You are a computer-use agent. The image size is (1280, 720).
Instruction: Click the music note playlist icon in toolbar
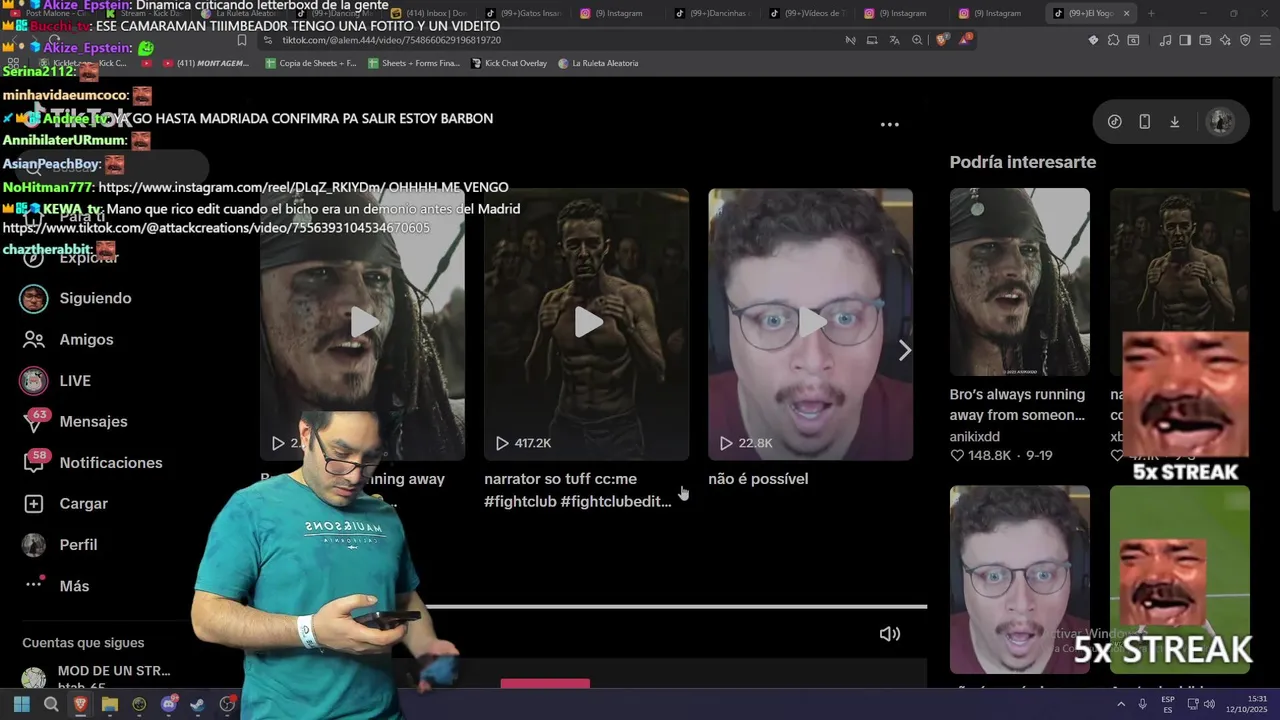[x=1165, y=40]
